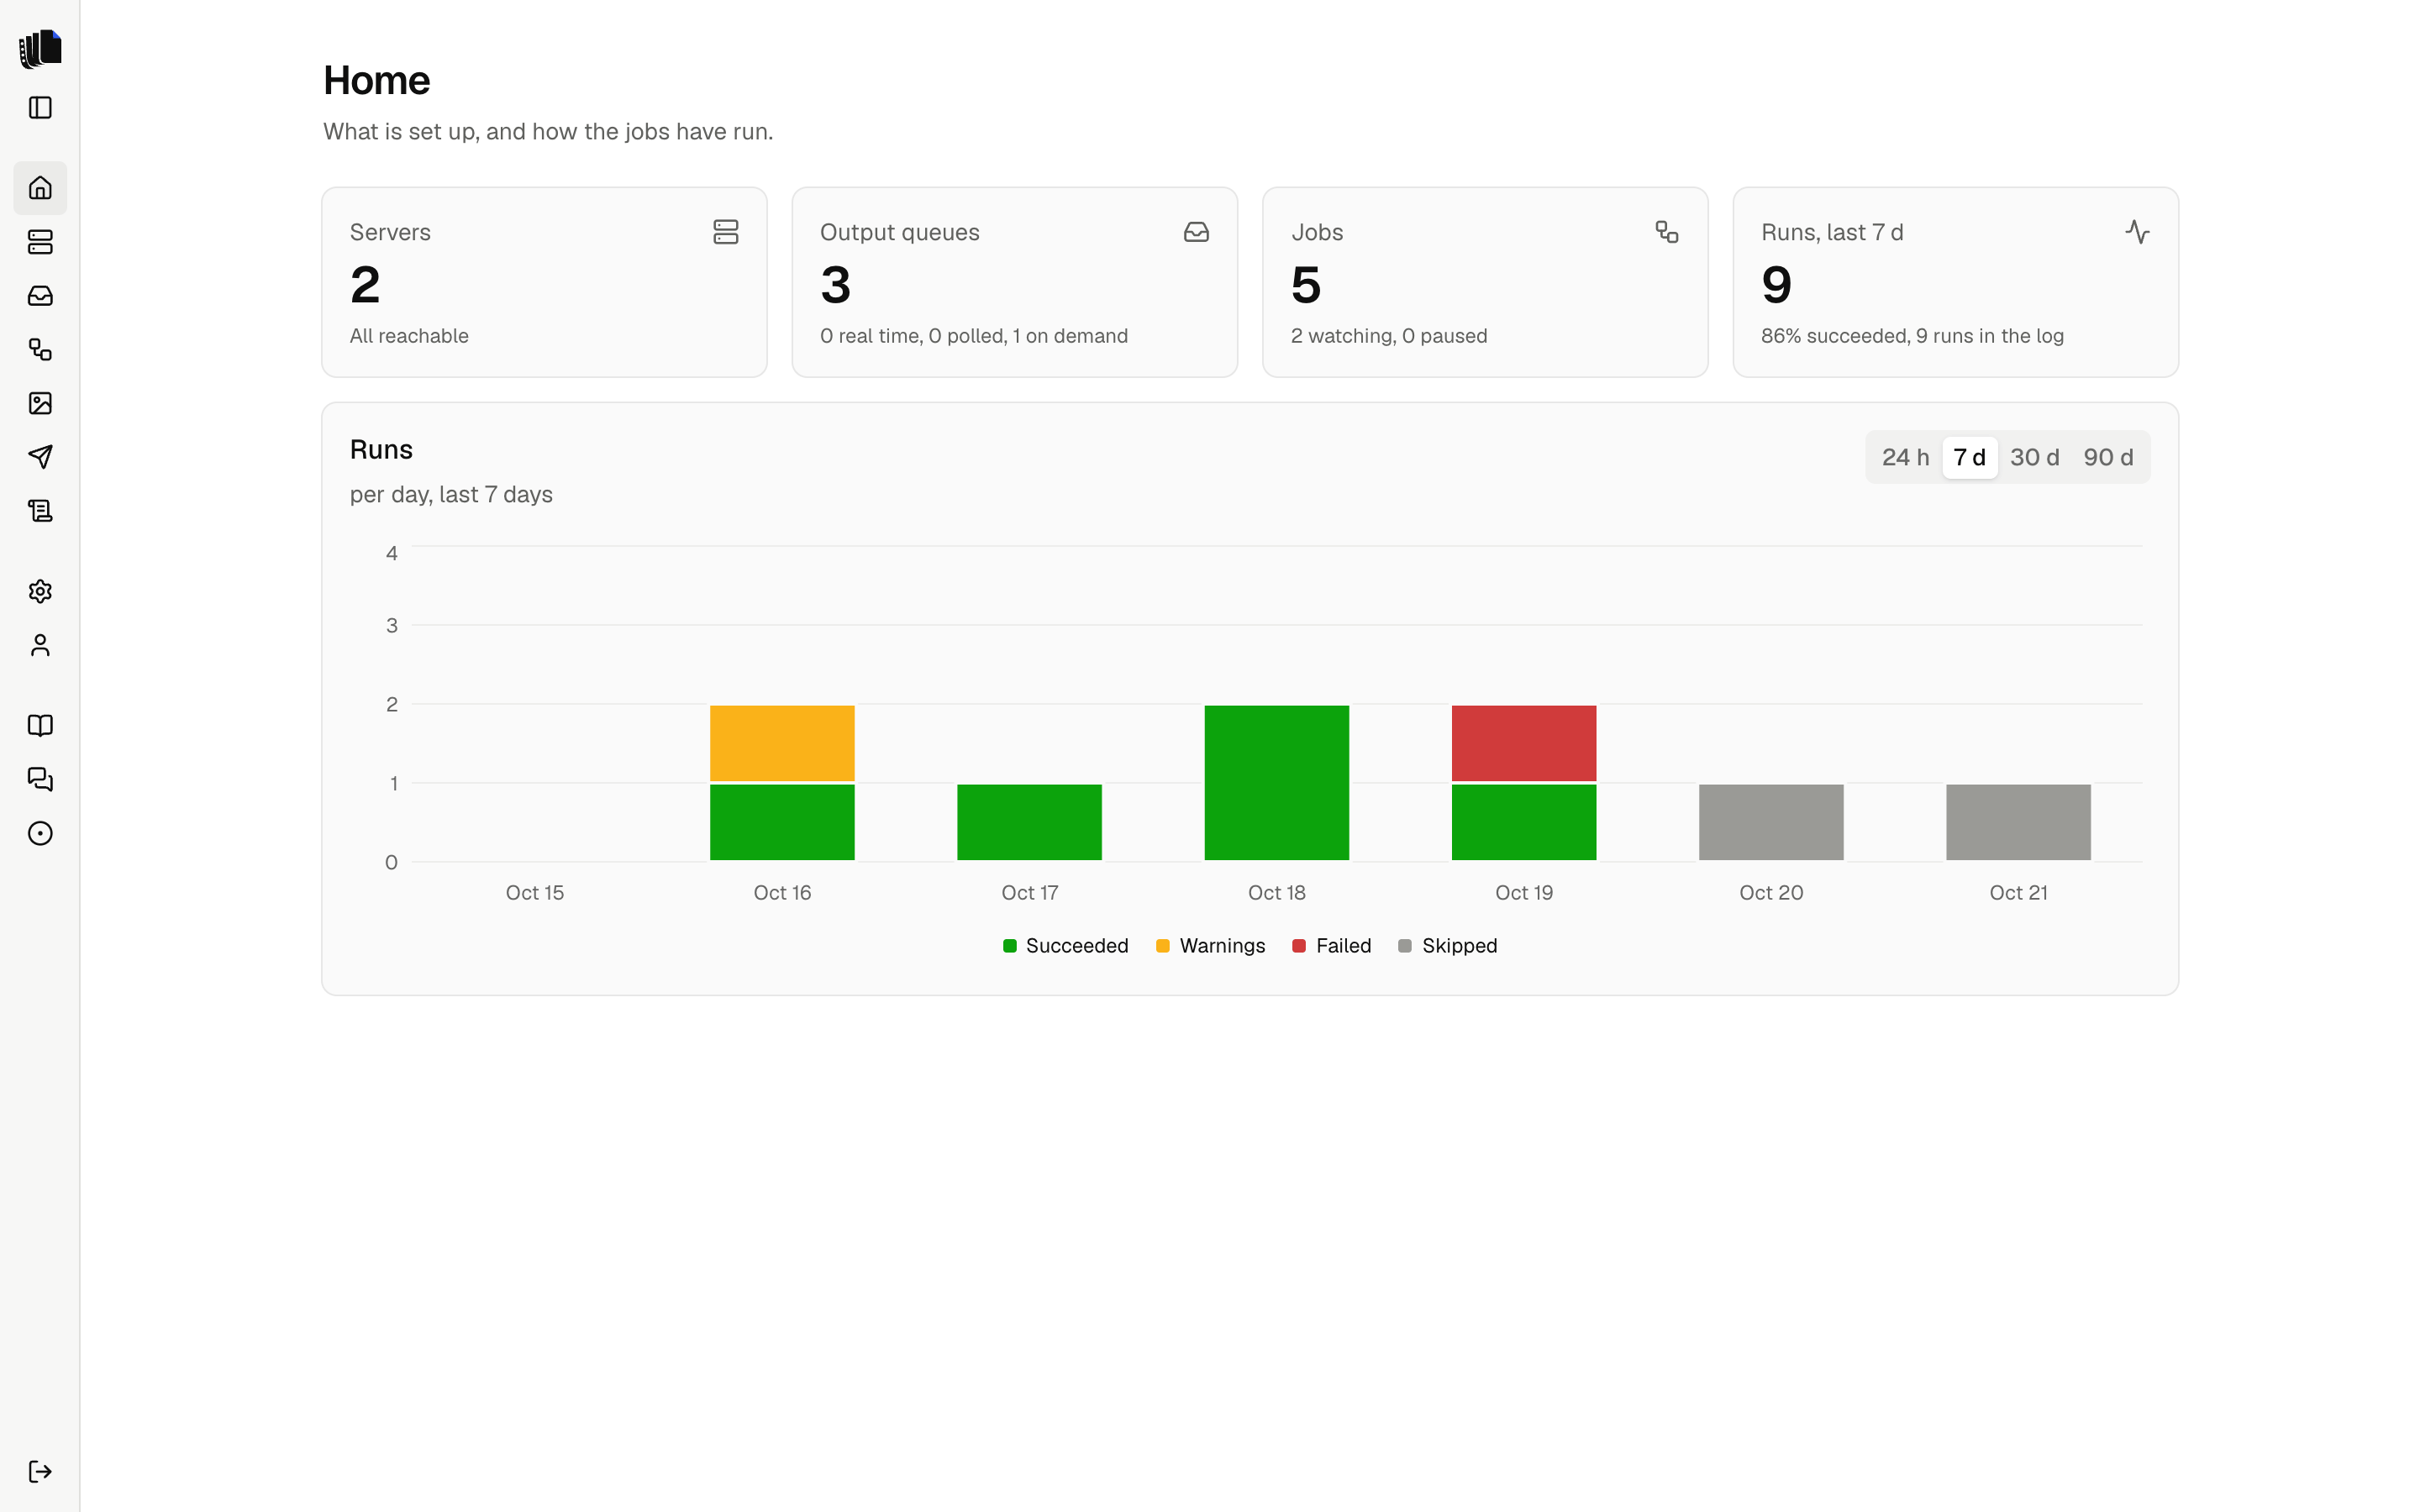The image size is (2420, 1512).
Task: Click the inbox icon in Output queues card
Action: point(1197,232)
